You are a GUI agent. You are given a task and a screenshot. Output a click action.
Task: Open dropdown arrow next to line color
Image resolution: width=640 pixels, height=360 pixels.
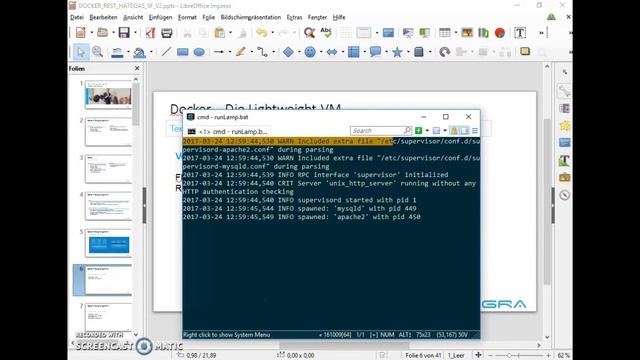click(x=129, y=52)
